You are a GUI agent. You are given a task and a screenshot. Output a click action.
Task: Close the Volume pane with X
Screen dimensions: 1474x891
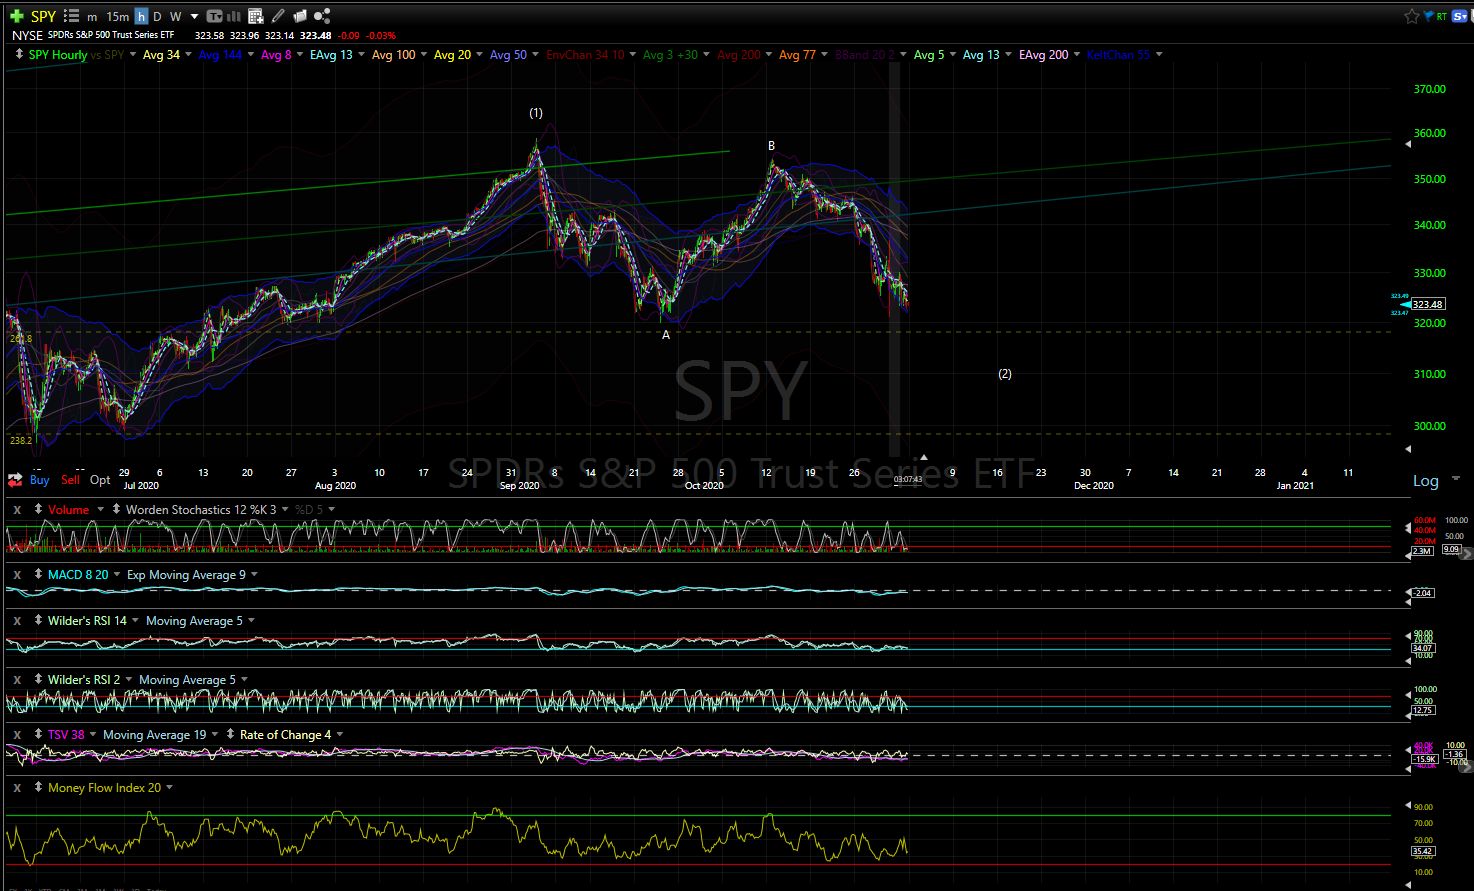[x=17, y=510]
